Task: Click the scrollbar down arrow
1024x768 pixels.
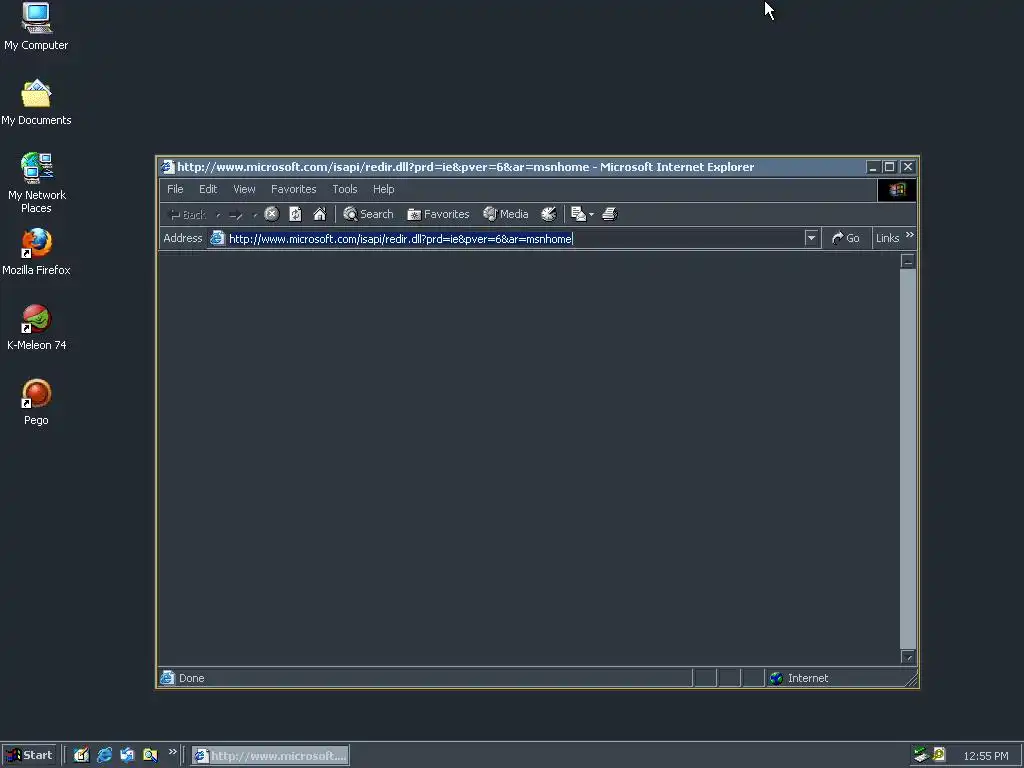Action: point(908,656)
